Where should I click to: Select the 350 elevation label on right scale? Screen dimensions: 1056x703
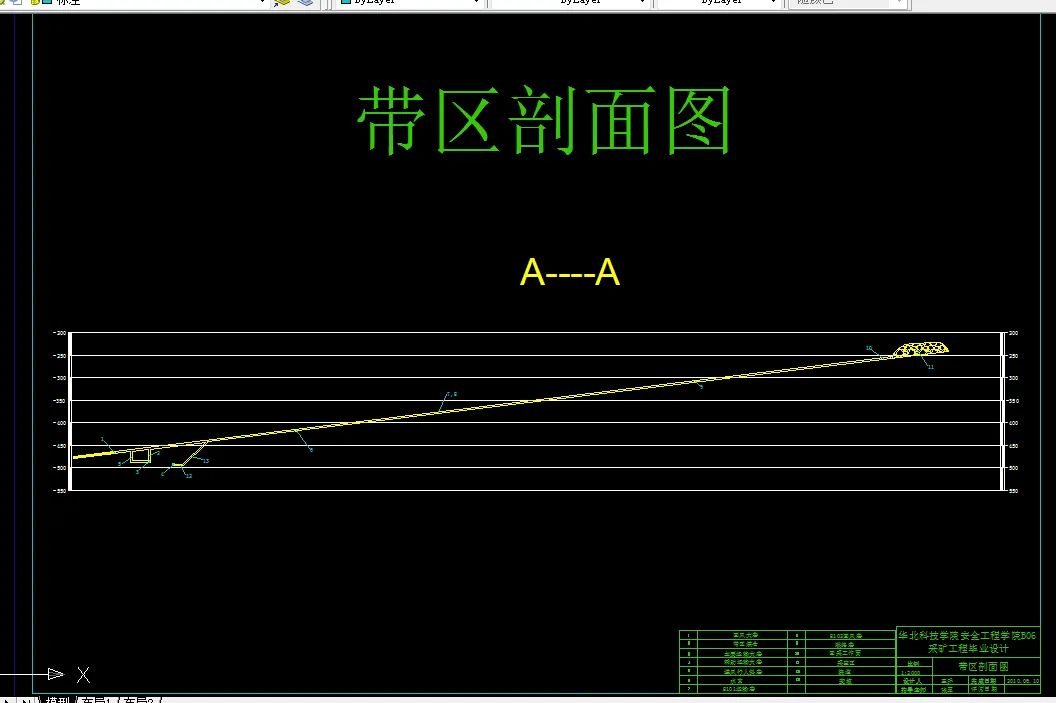coord(1014,401)
